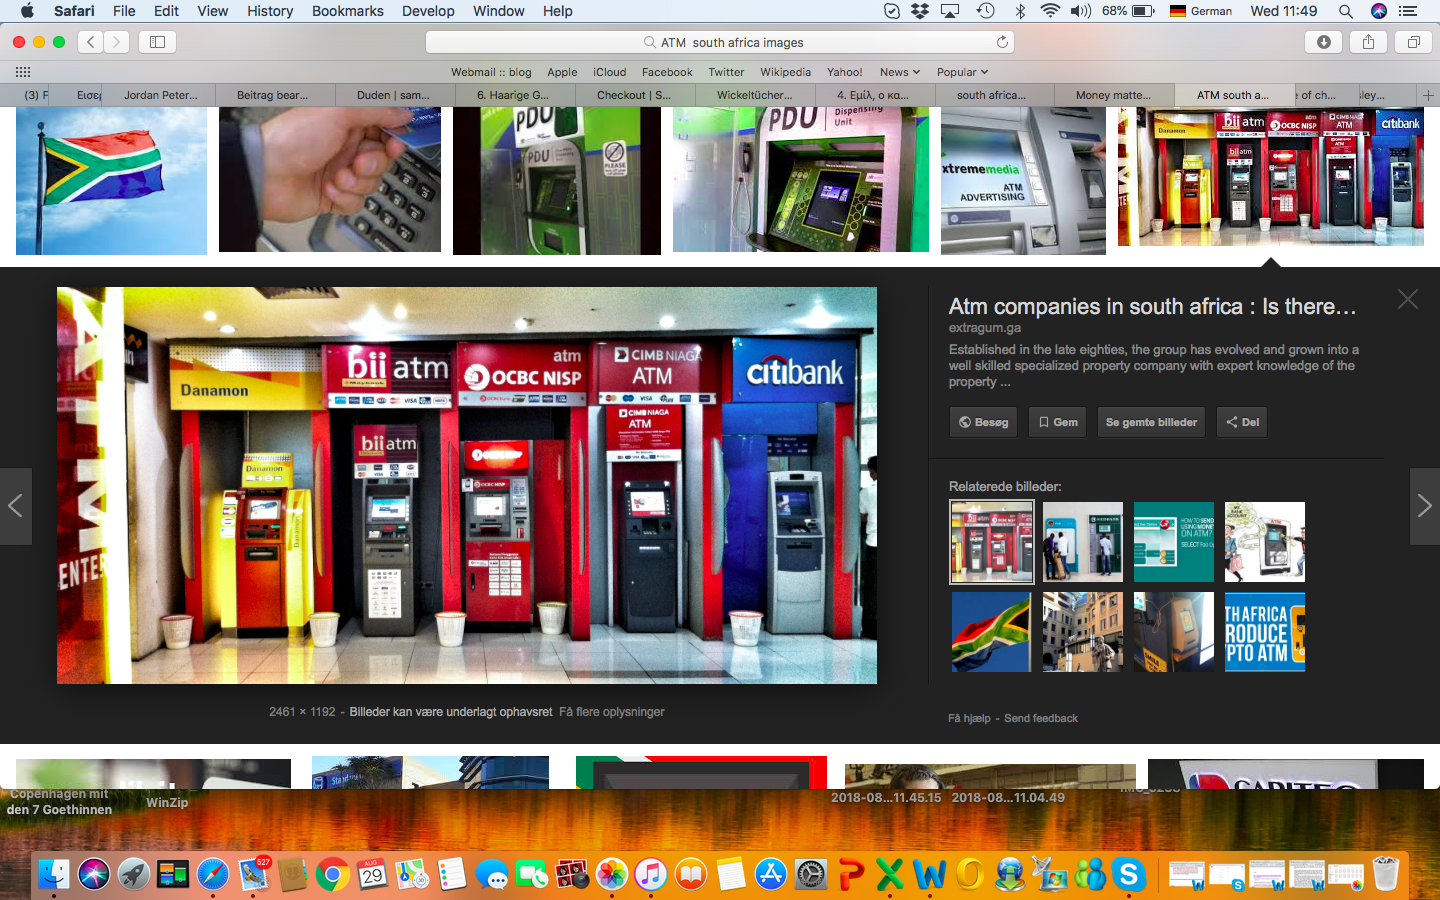Show the next image with the right arrow
The height and width of the screenshot is (900, 1440).
pos(1424,506)
